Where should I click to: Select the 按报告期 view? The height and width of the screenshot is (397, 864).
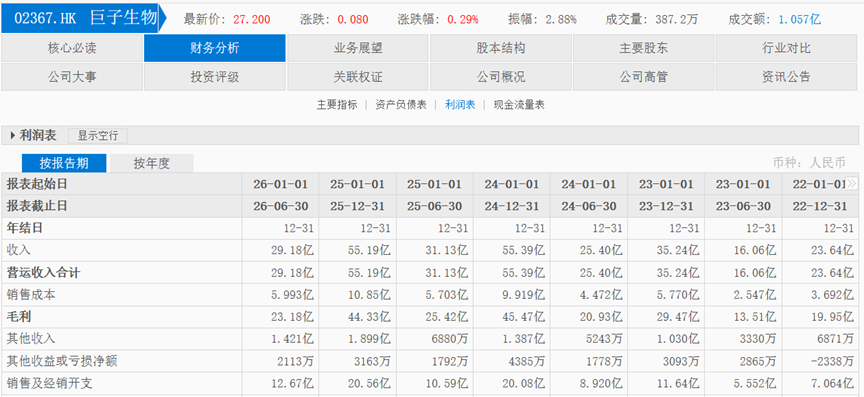64,163
